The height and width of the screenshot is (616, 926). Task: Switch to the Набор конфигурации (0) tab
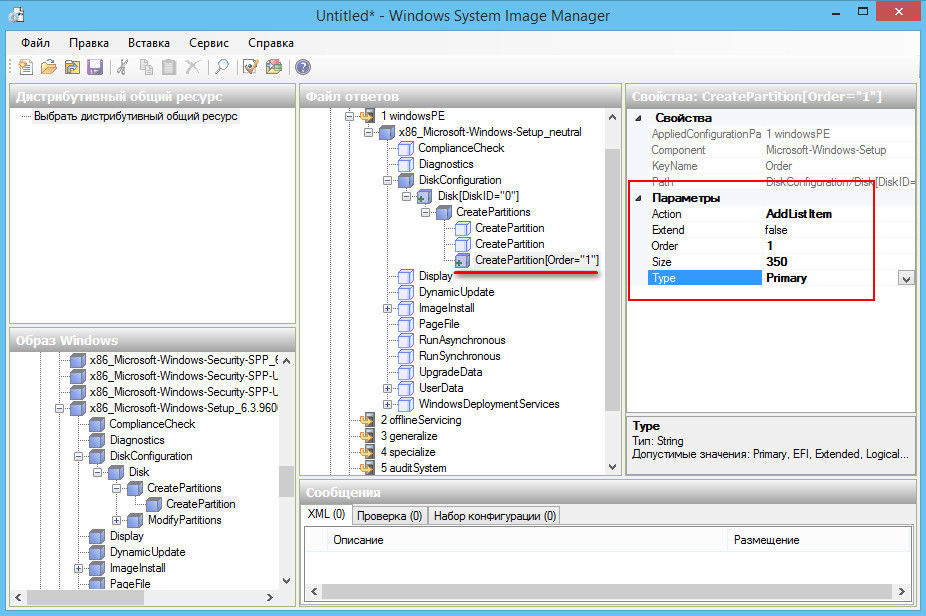[495, 516]
